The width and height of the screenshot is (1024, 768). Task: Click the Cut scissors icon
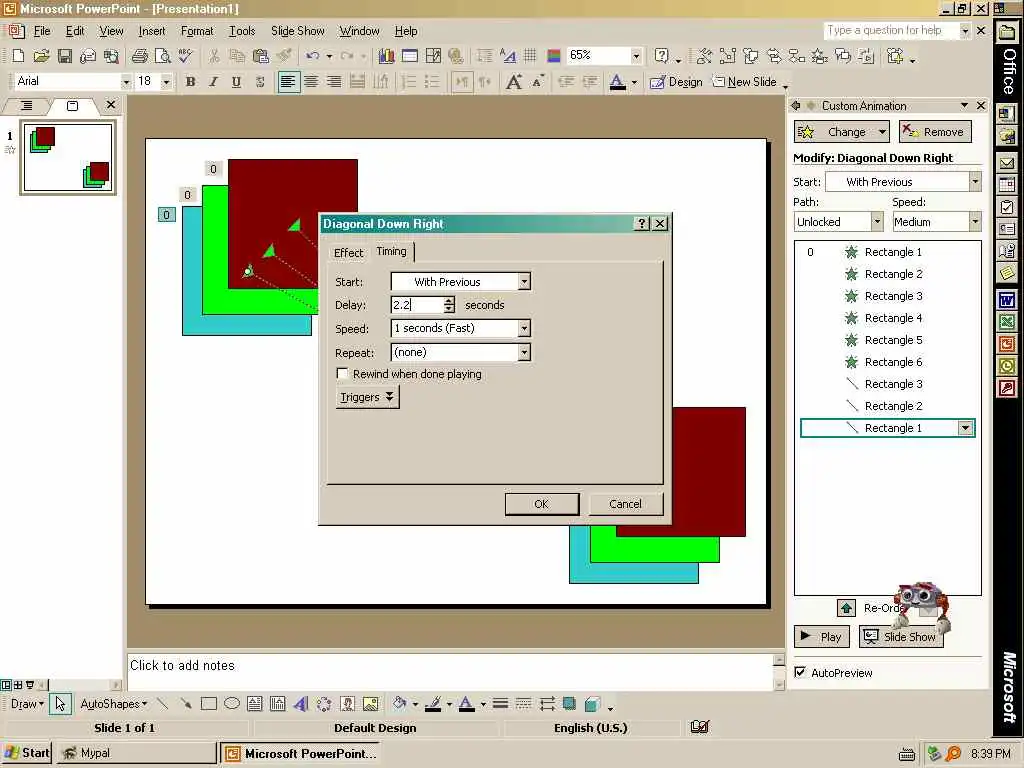click(214, 56)
